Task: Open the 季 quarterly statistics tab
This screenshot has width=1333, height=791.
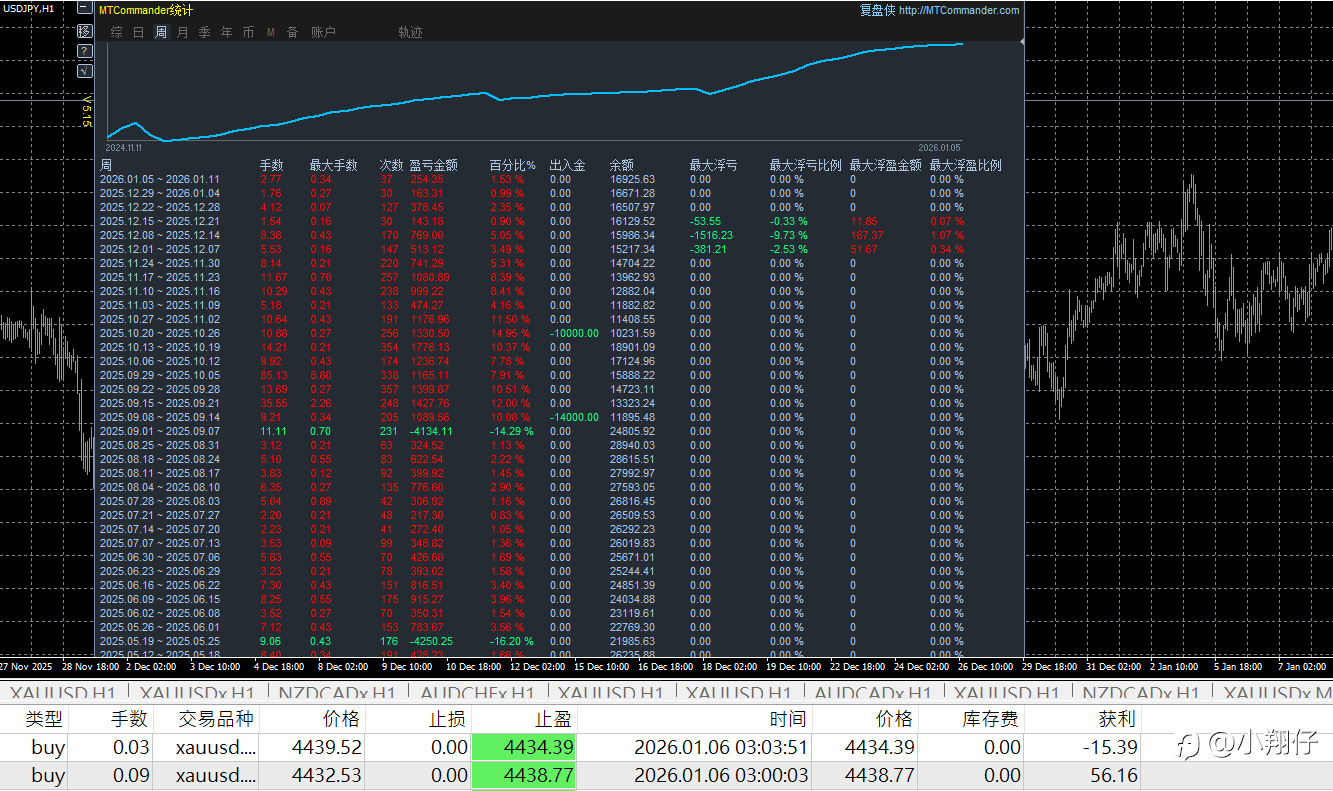Action: coord(204,32)
